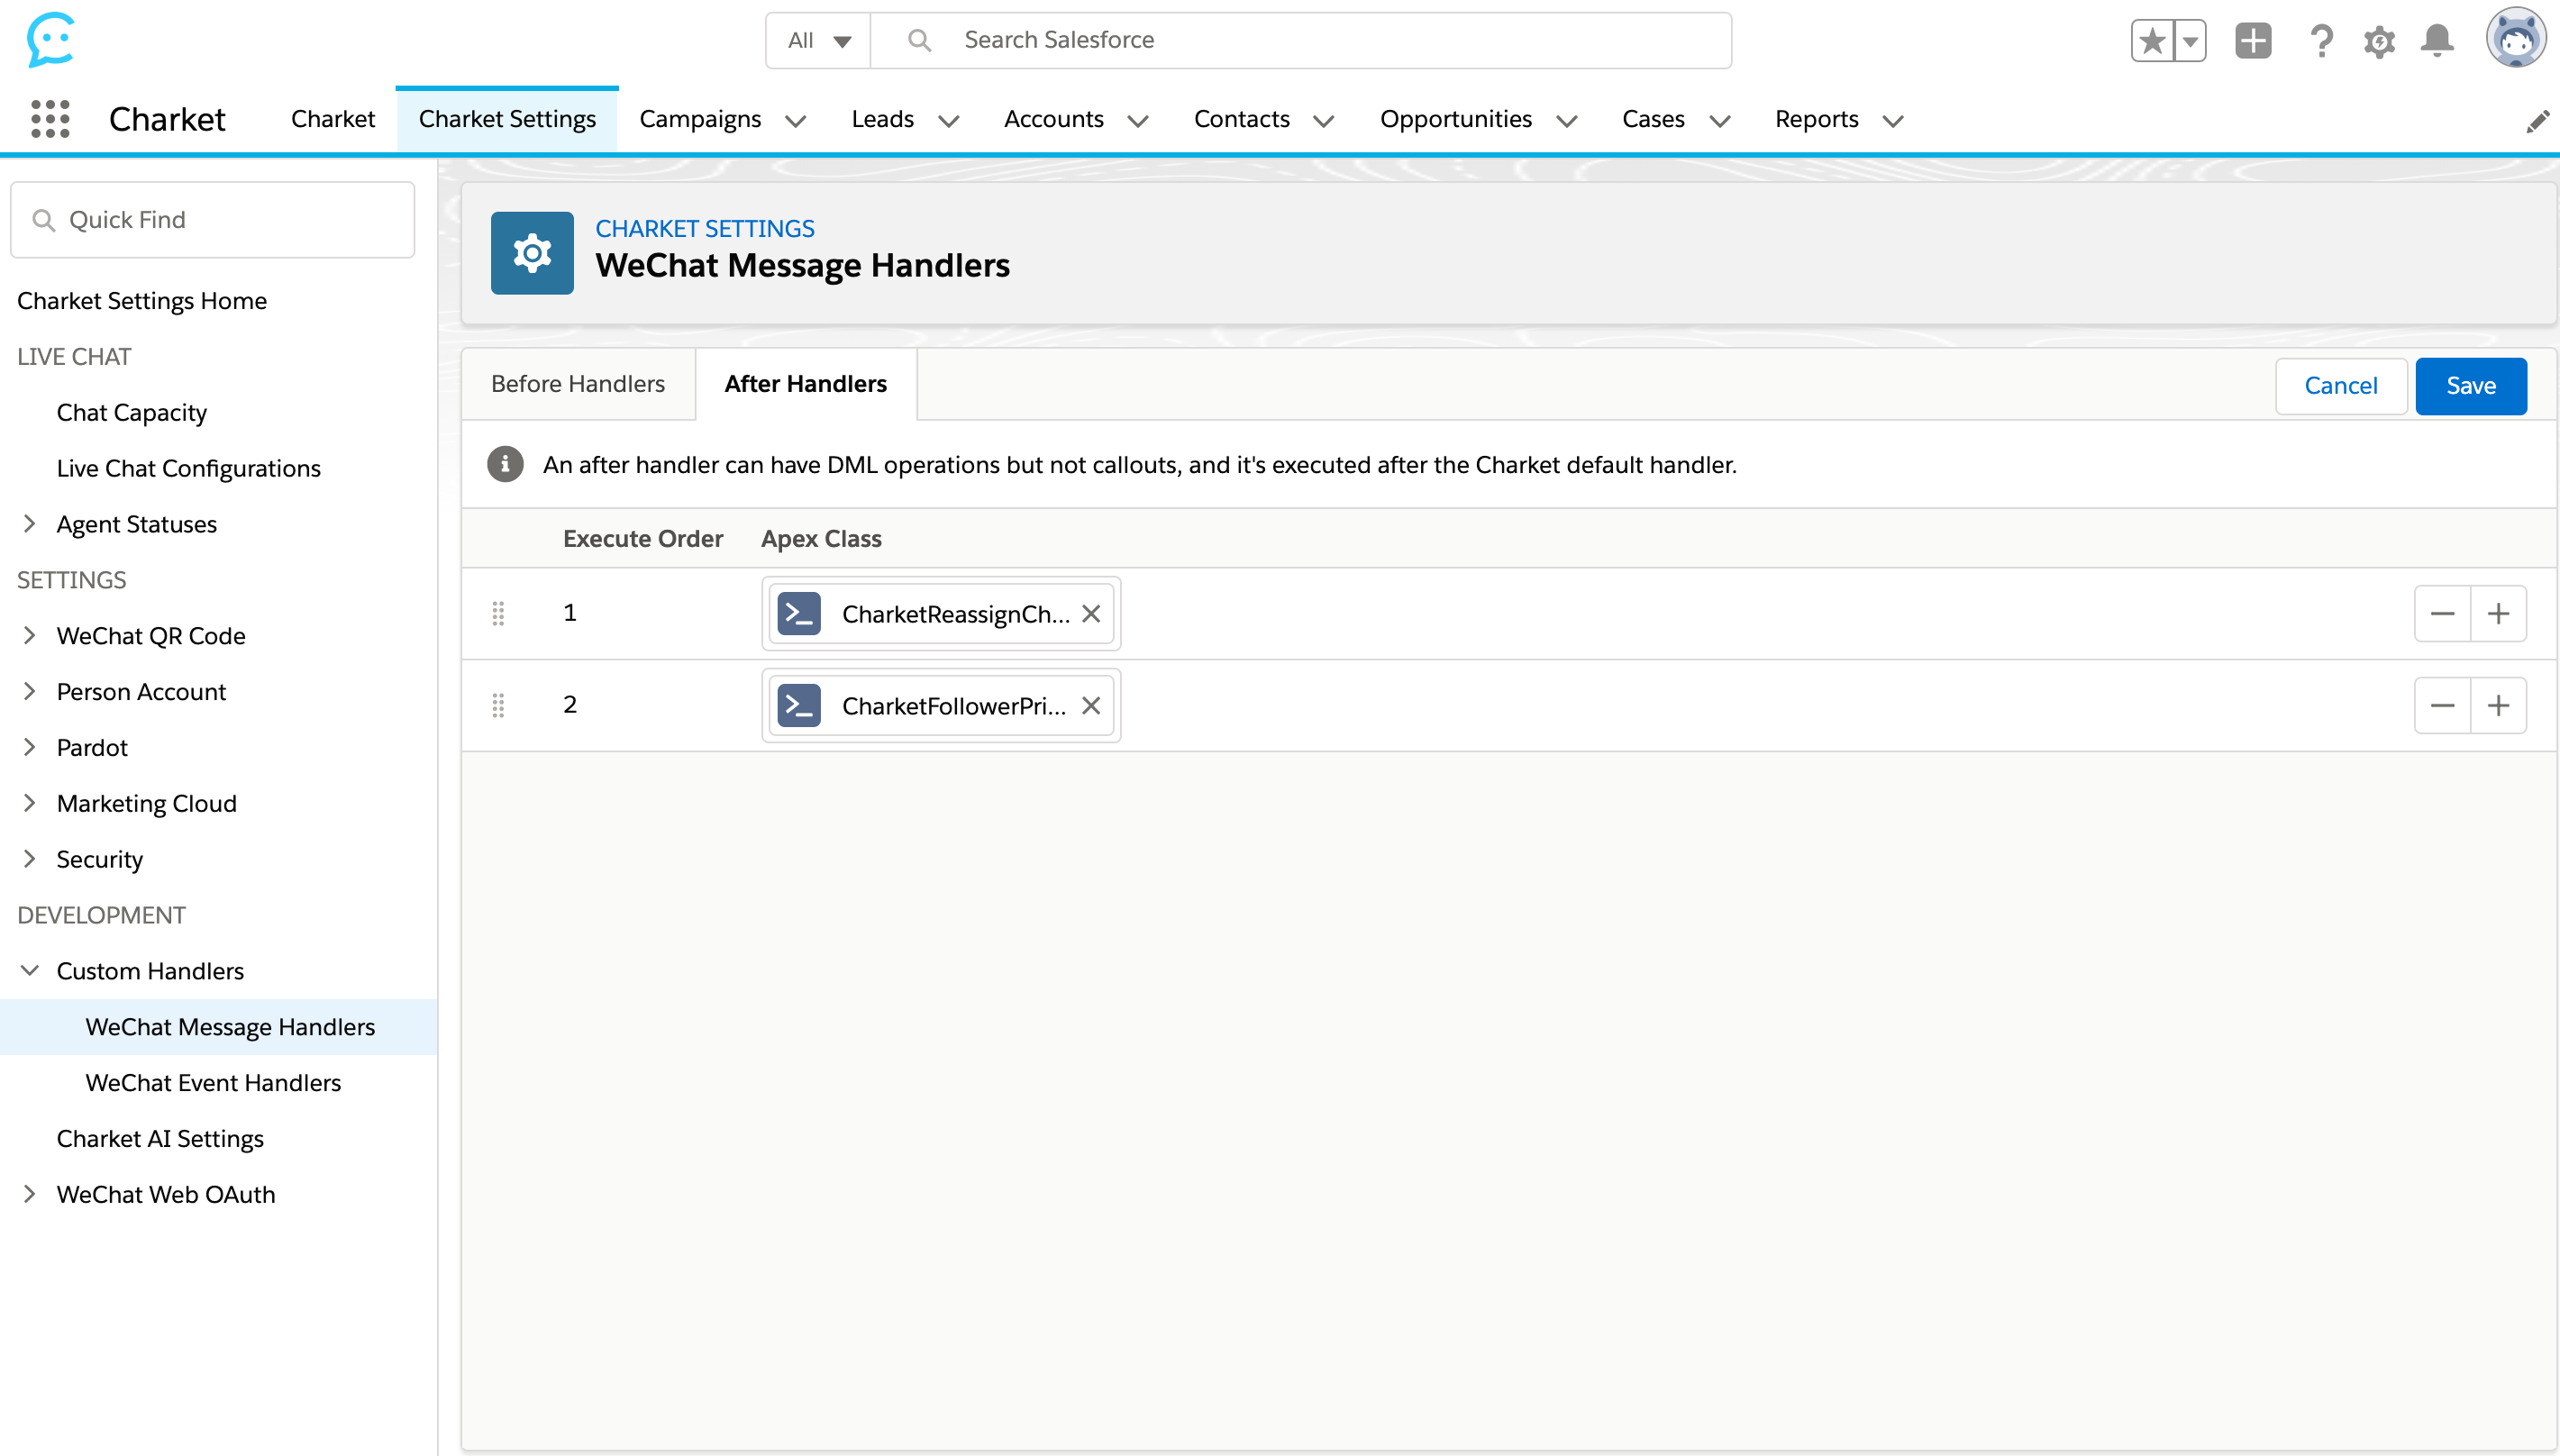
Task: Open the Favorites list dropdown arrow
Action: (x=2190, y=41)
